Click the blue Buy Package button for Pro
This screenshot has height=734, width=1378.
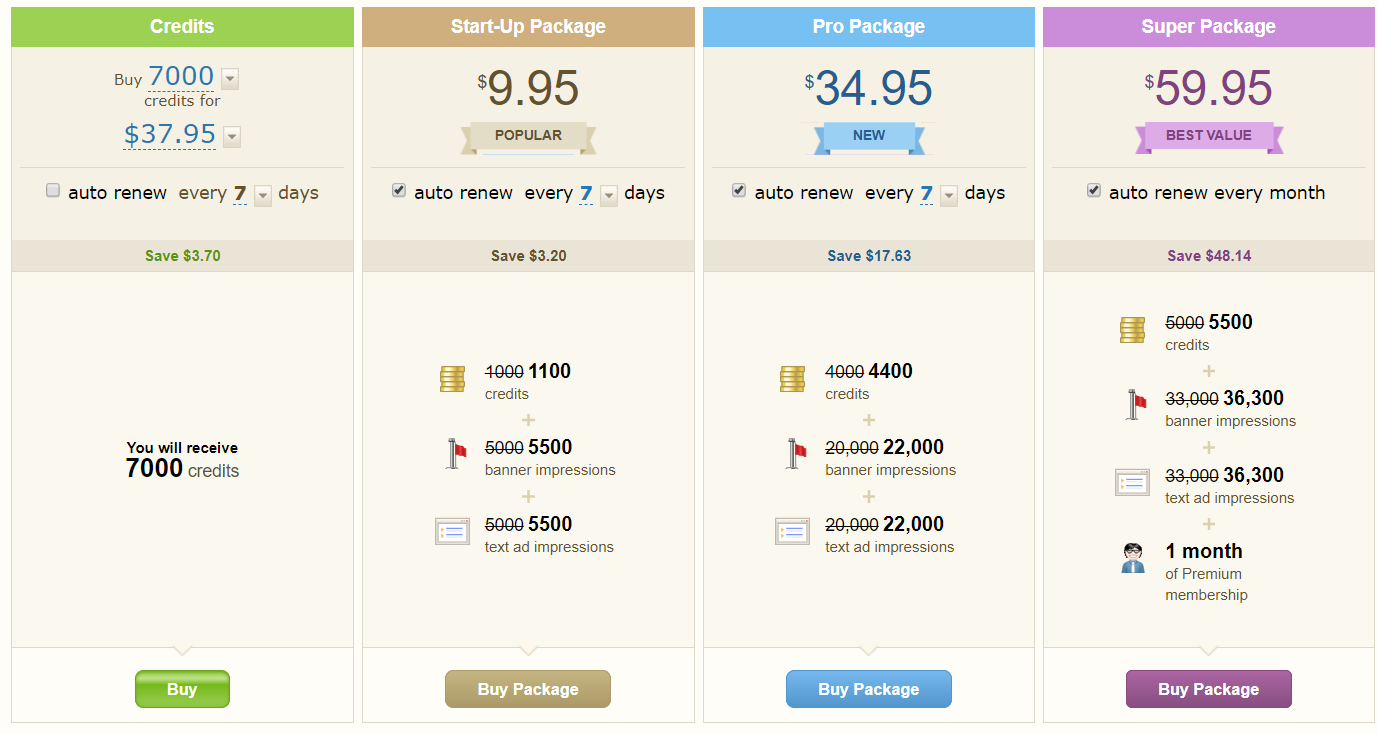click(868, 689)
